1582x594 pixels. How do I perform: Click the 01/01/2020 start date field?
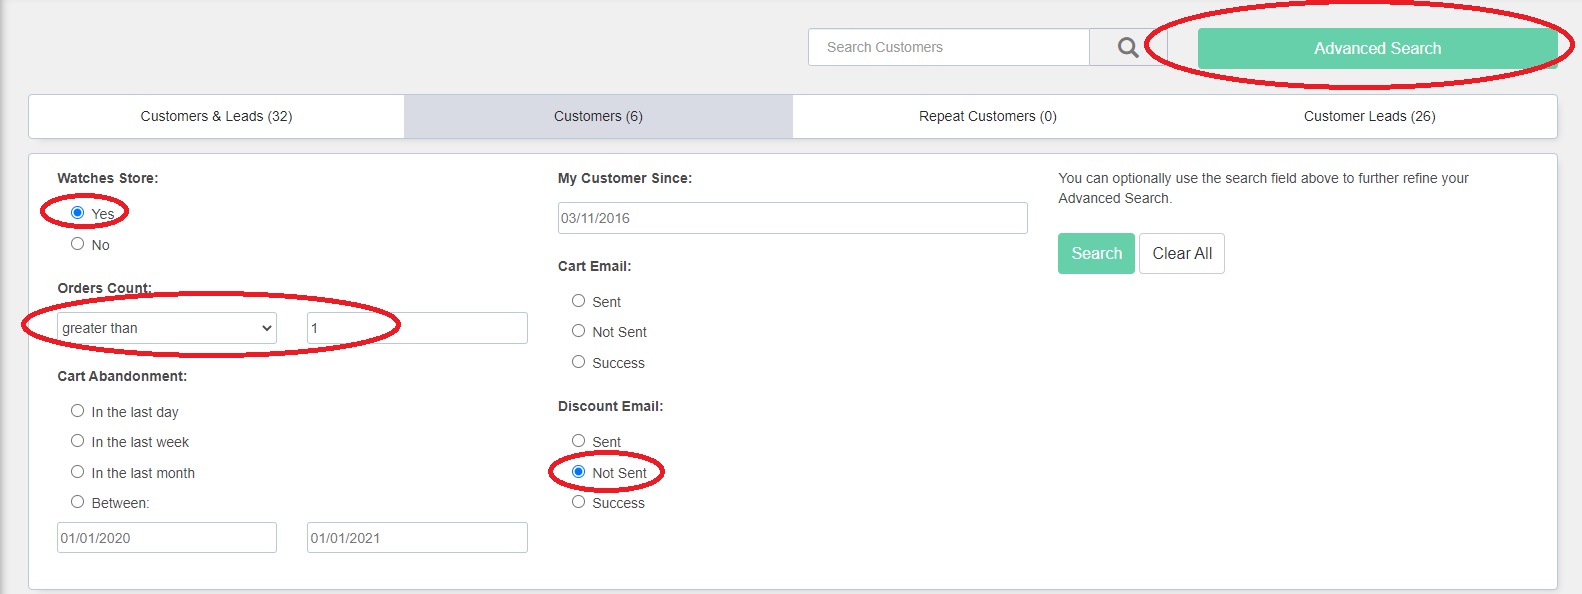[167, 537]
